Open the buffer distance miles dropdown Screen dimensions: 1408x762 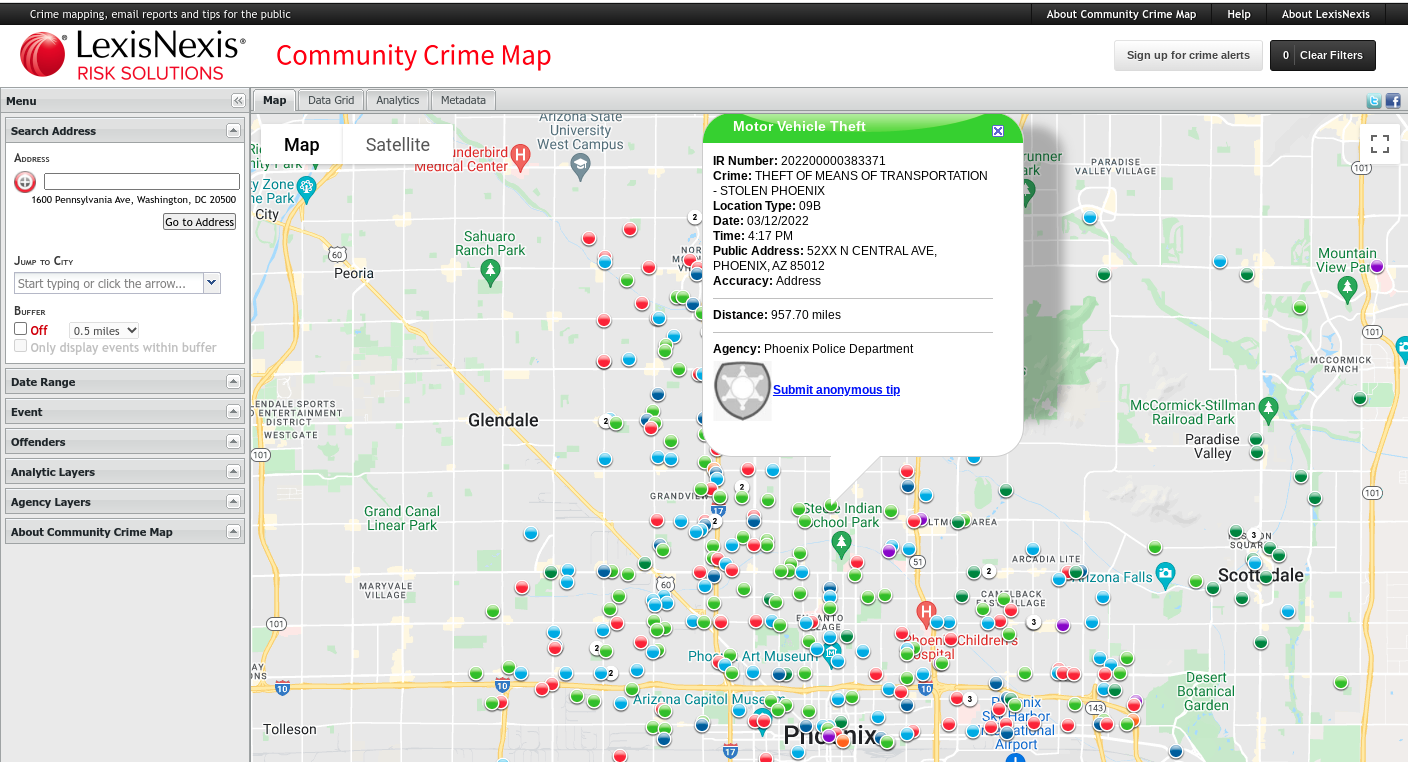tap(104, 331)
